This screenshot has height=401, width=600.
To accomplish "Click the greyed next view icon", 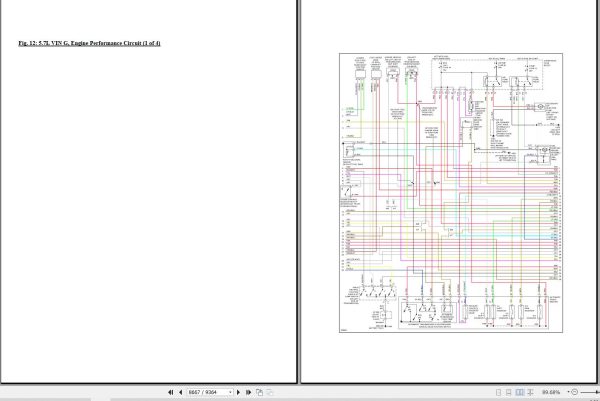I will [270, 392].
